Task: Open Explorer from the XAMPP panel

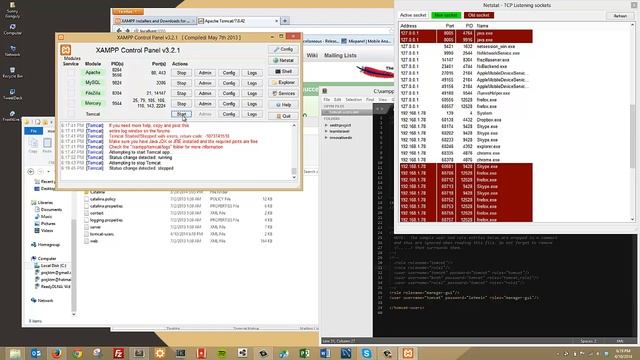Action: tap(283, 82)
